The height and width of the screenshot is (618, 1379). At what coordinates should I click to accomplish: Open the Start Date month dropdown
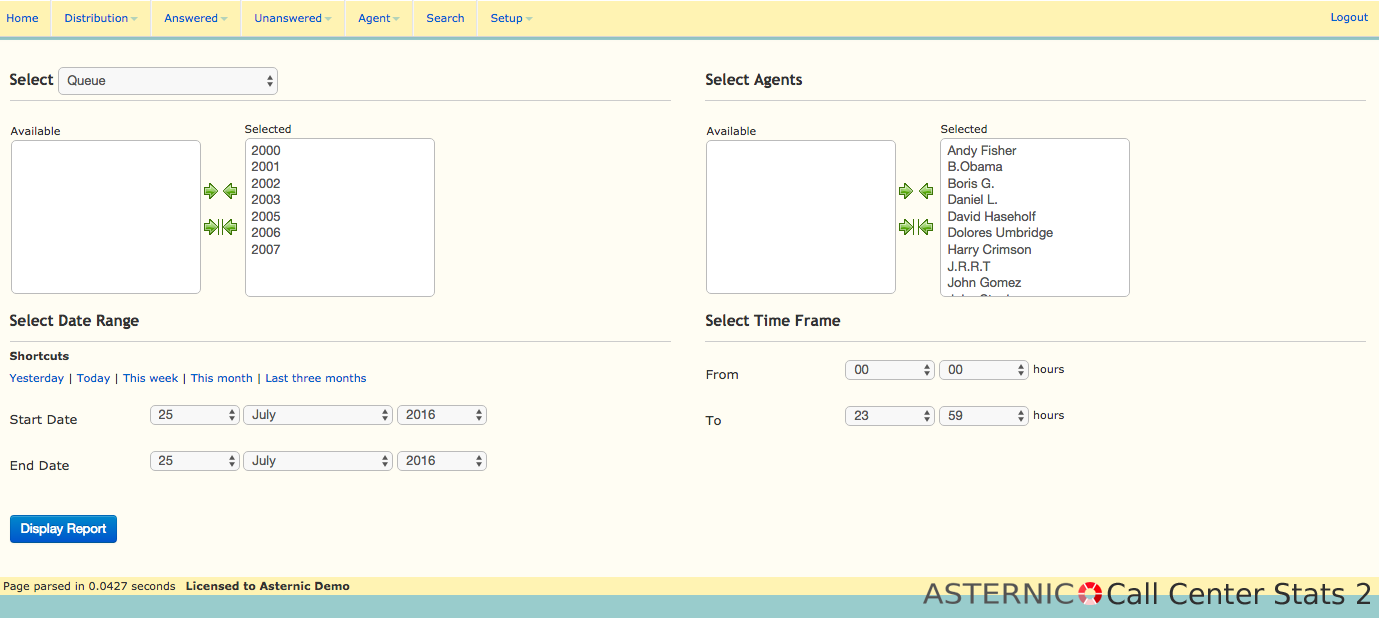(x=317, y=415)
